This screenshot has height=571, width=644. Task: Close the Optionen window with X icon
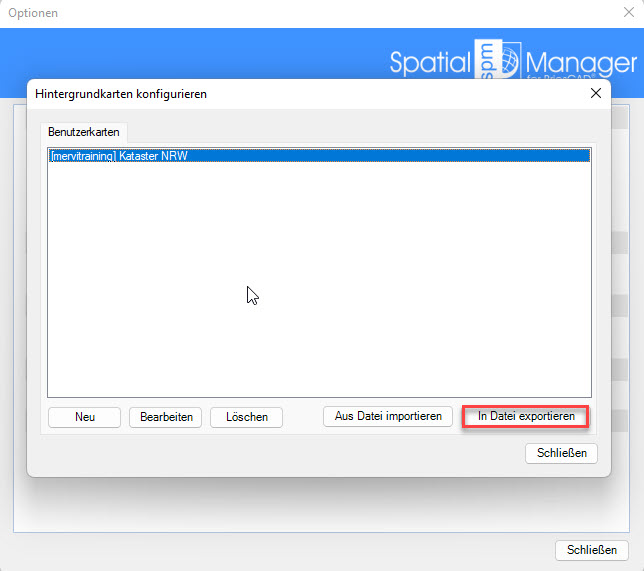click(628, 13)
